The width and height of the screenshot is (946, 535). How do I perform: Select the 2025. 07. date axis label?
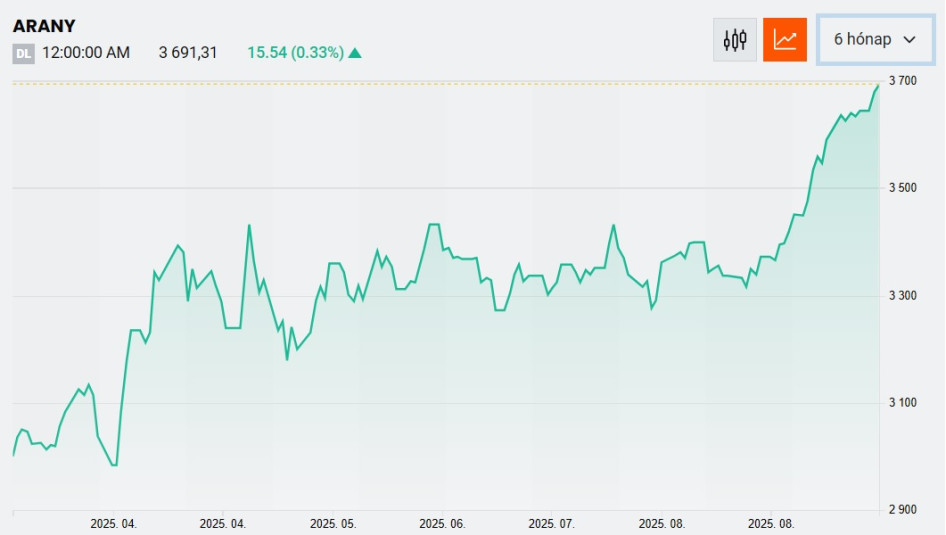tap(551, 524)
